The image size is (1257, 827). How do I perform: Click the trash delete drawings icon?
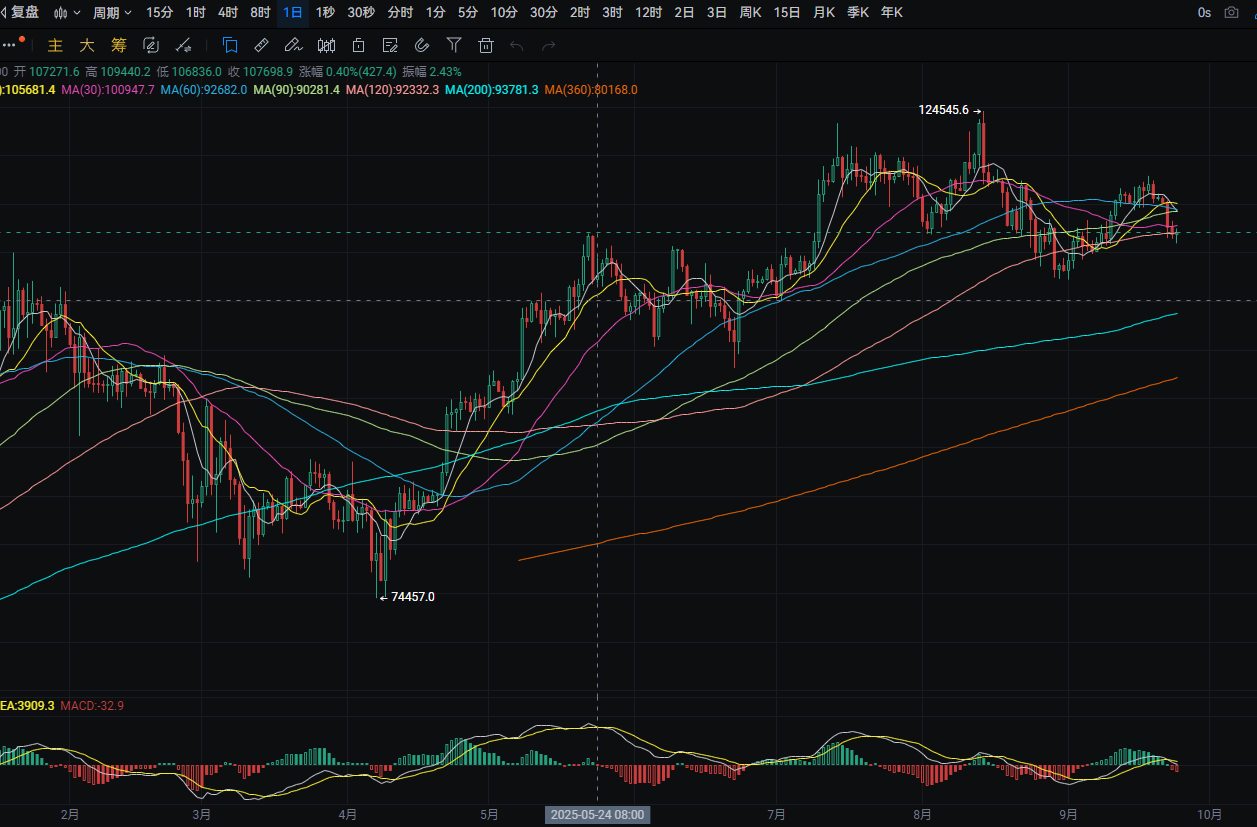[486, 45]
